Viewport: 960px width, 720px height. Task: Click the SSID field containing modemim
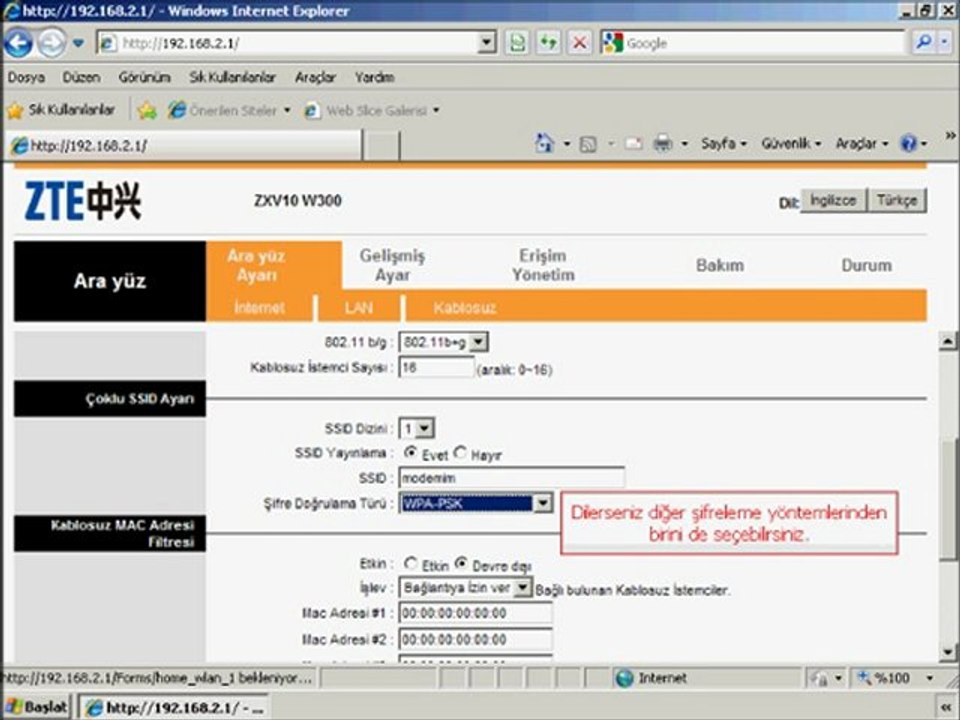(512, 478)
